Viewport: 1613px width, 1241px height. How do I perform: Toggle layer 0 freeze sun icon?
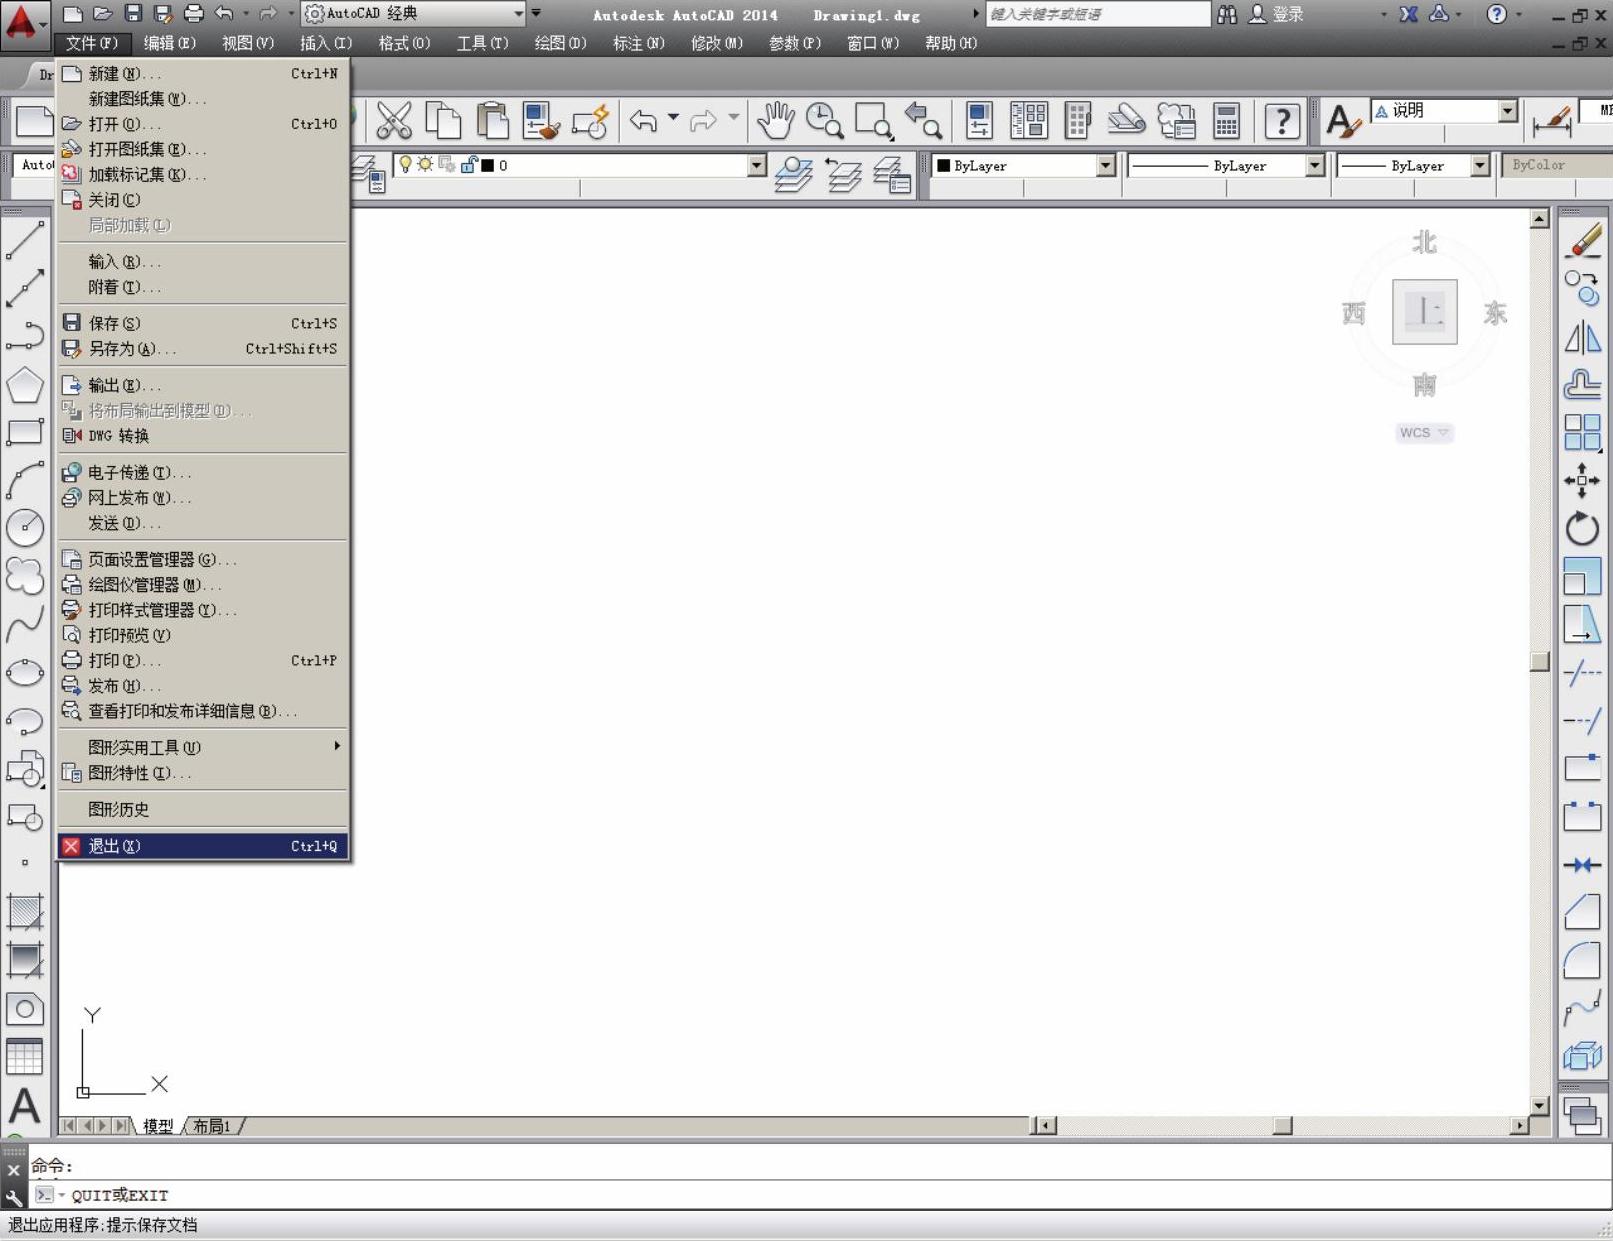click(425, 165)
